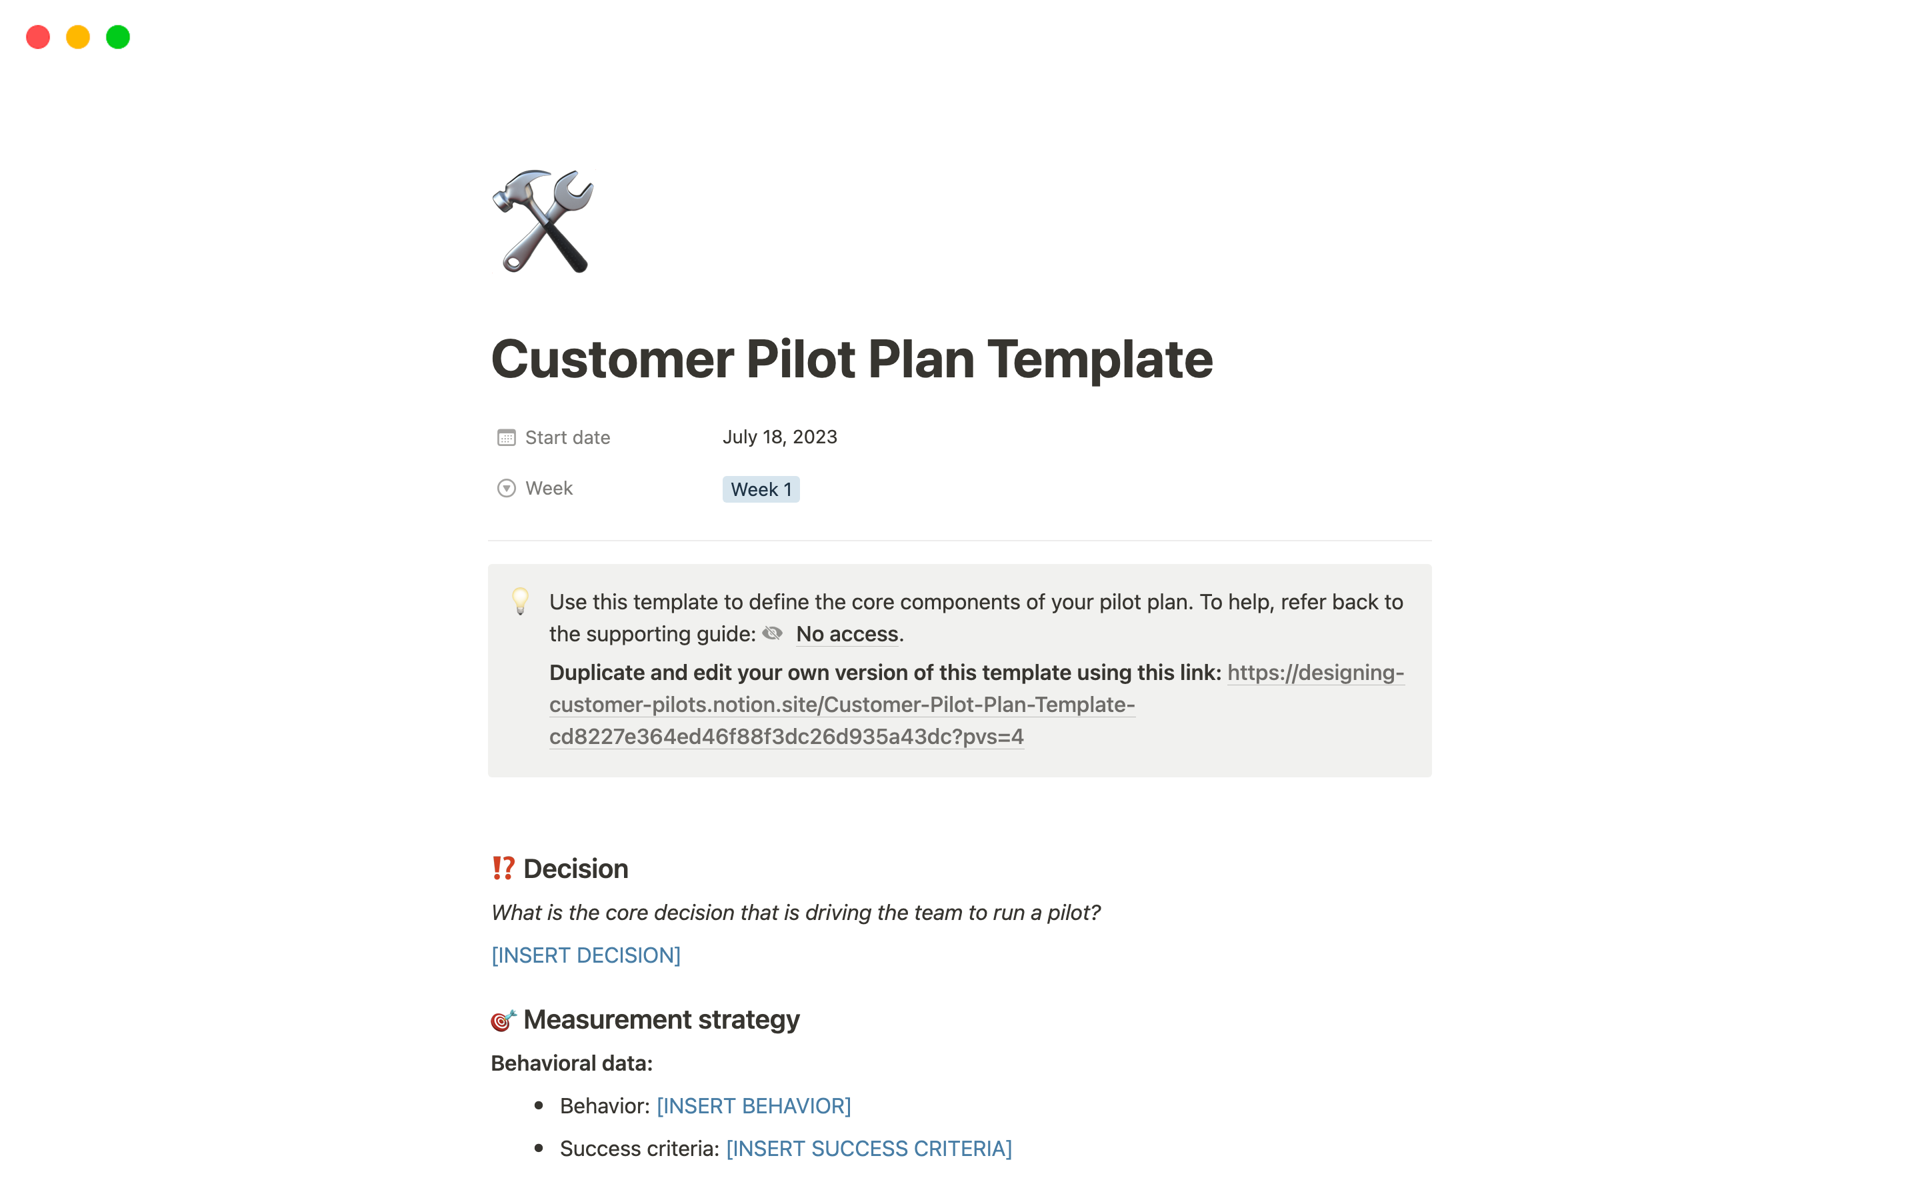Click the [INSERT DECISION] placeholder text
Viewport: 1920px width, 1200px height.
click(x=585, y=955)
